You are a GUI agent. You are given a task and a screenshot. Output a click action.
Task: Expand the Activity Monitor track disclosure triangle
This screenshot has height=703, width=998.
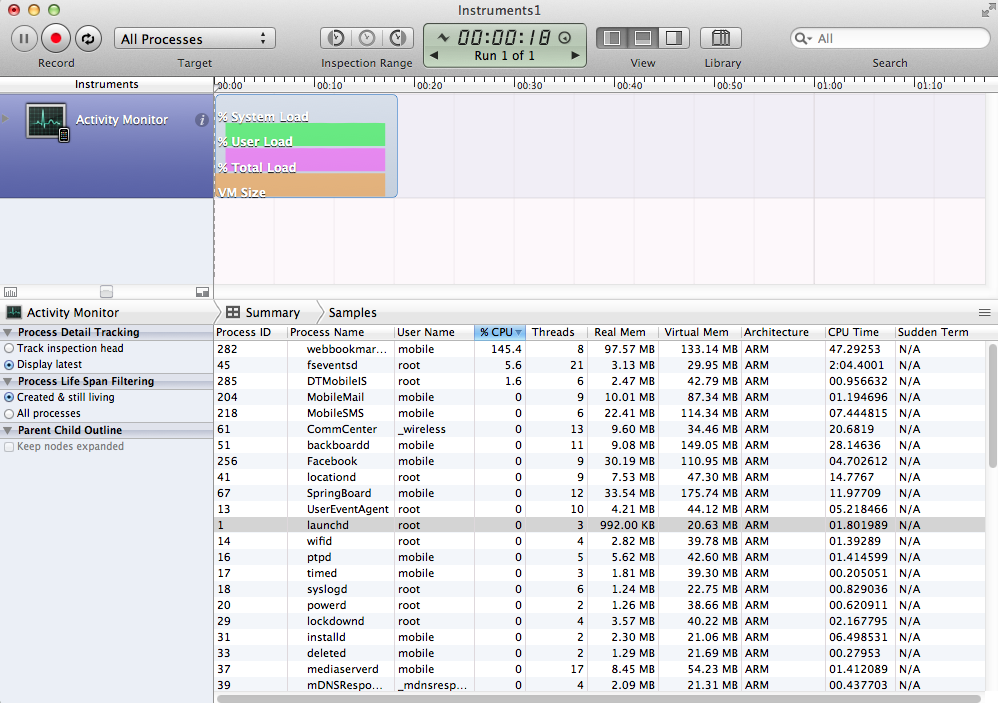pos(6,119)
